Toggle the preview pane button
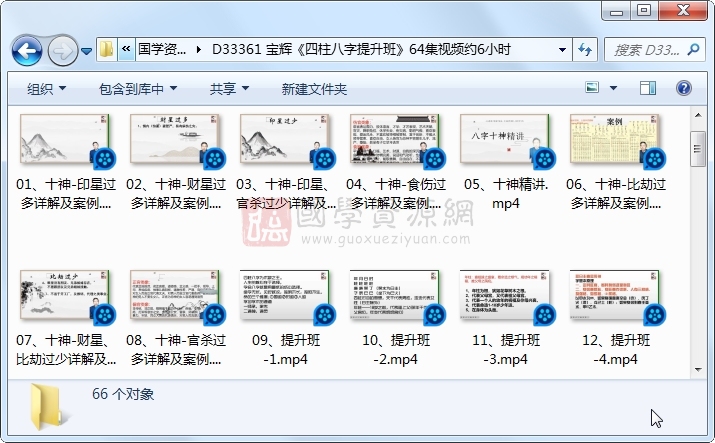Image resolution: width=715 pixels, height=443 pixels. click(x=648, y=88)
